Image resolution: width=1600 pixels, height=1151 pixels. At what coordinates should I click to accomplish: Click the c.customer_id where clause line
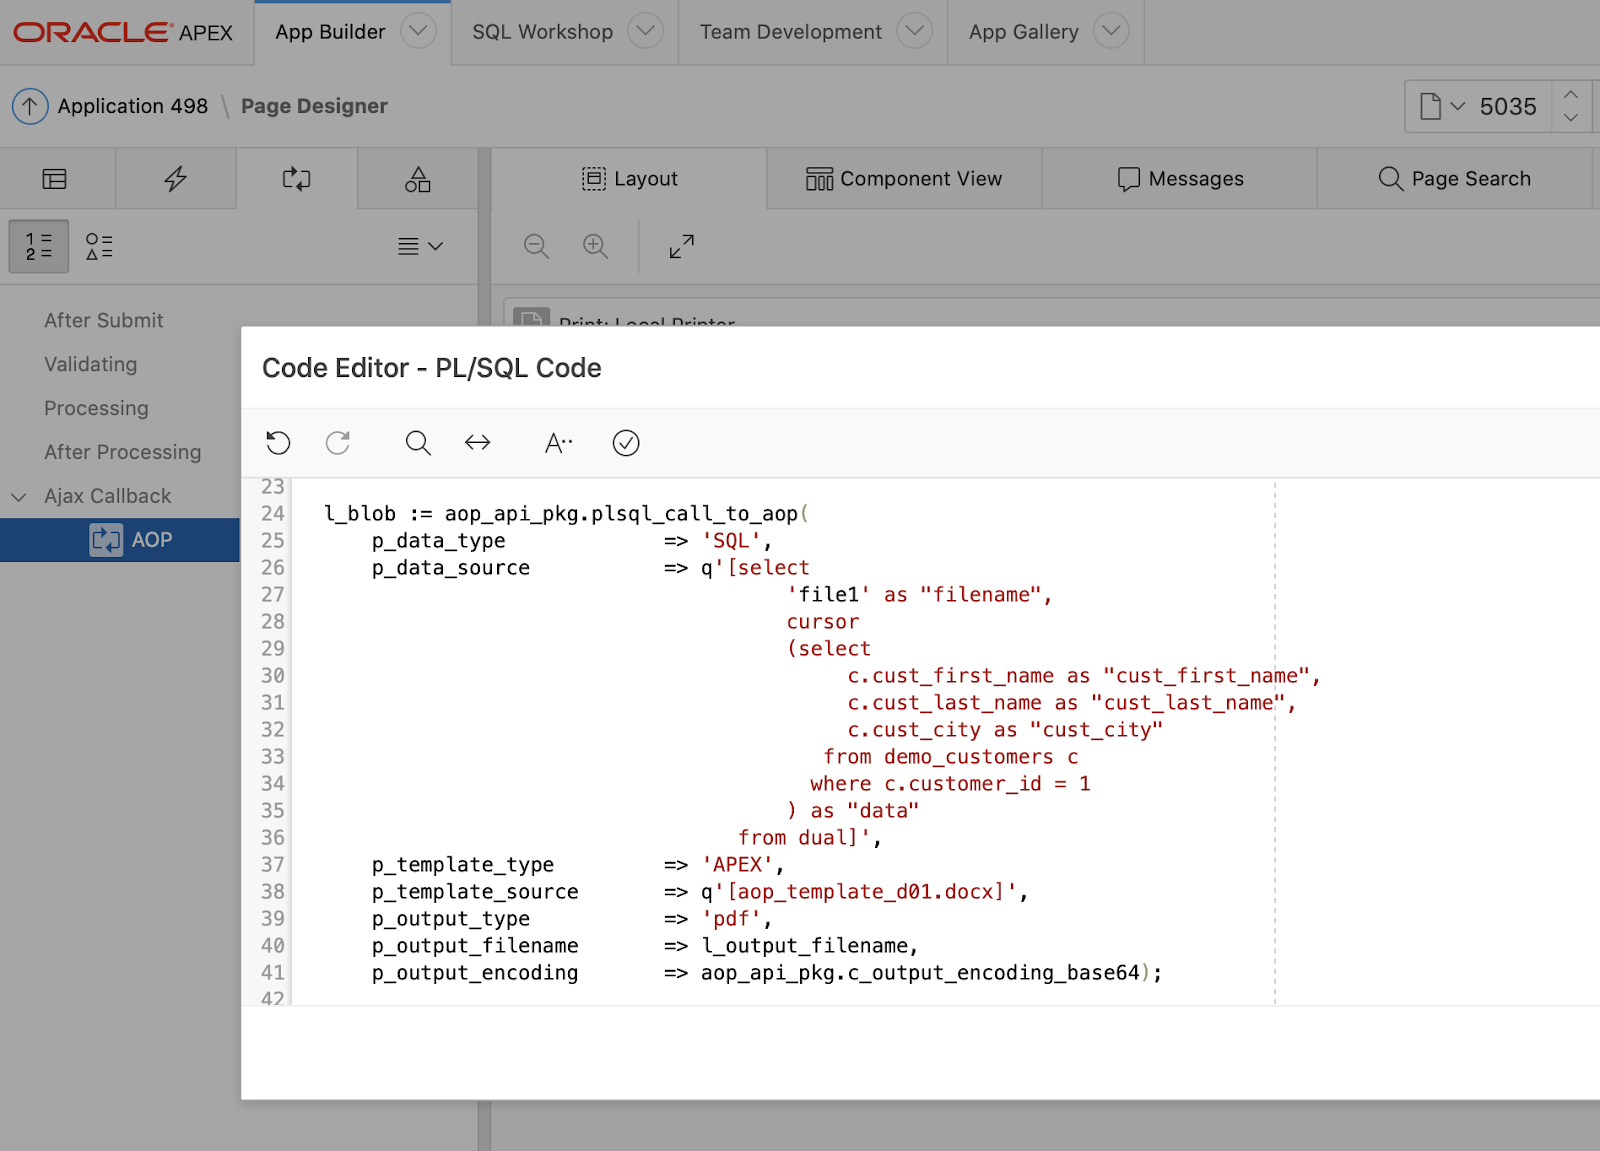tap(950, 784)
